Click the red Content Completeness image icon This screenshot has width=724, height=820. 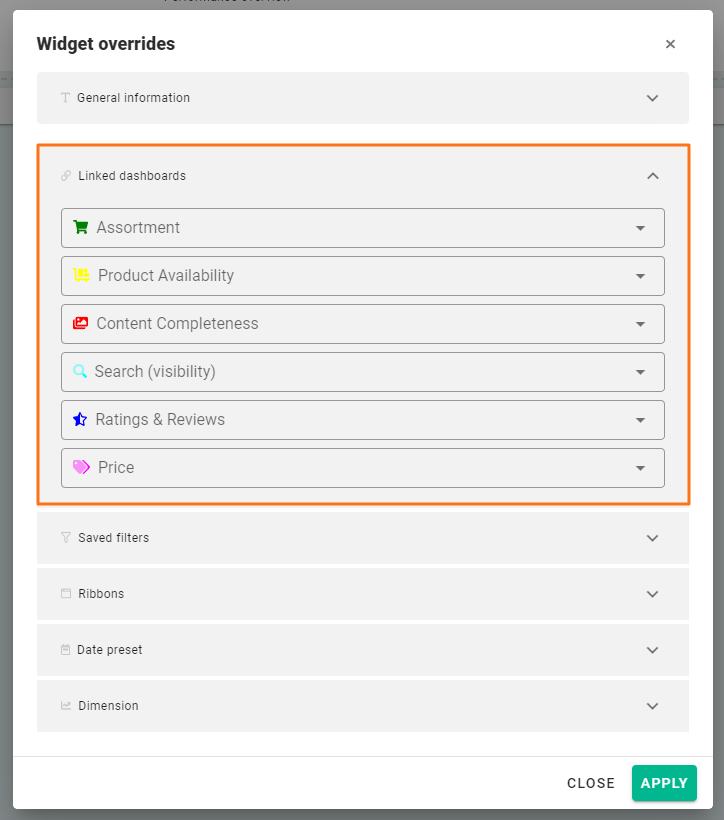click(x=81, y=324)
